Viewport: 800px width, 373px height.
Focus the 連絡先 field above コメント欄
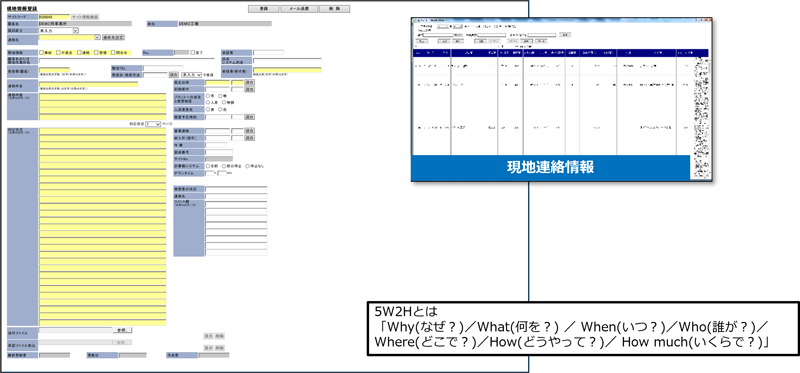click(236, 196)
